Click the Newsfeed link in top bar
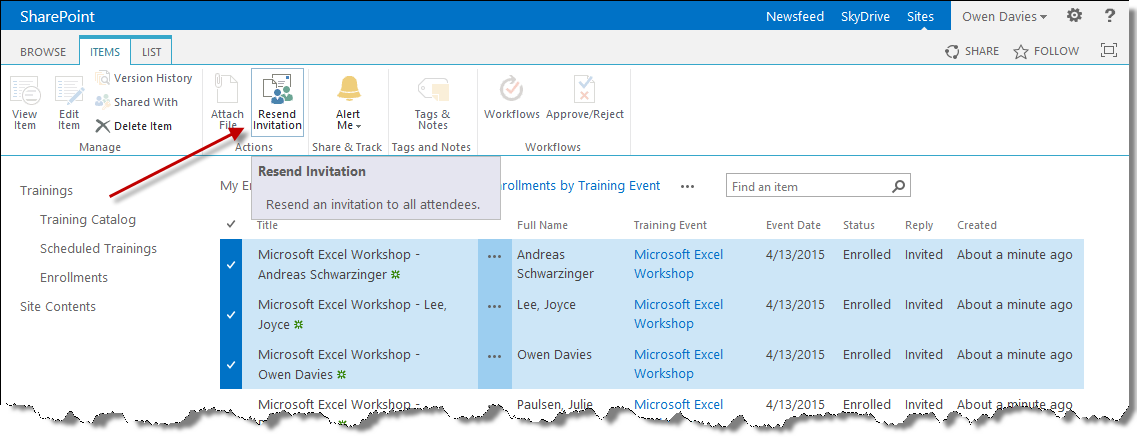Viewport: 1137px width, 437px height. [794, 16]
